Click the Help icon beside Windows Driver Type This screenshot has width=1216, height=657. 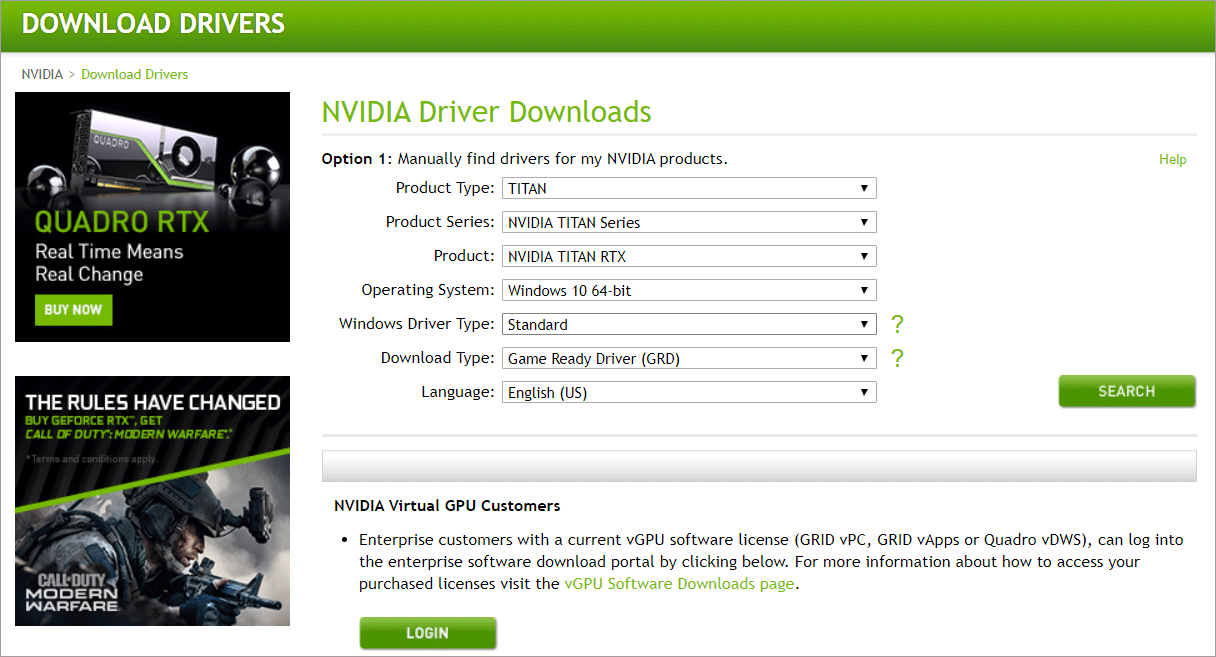click(x=897, y=325)
